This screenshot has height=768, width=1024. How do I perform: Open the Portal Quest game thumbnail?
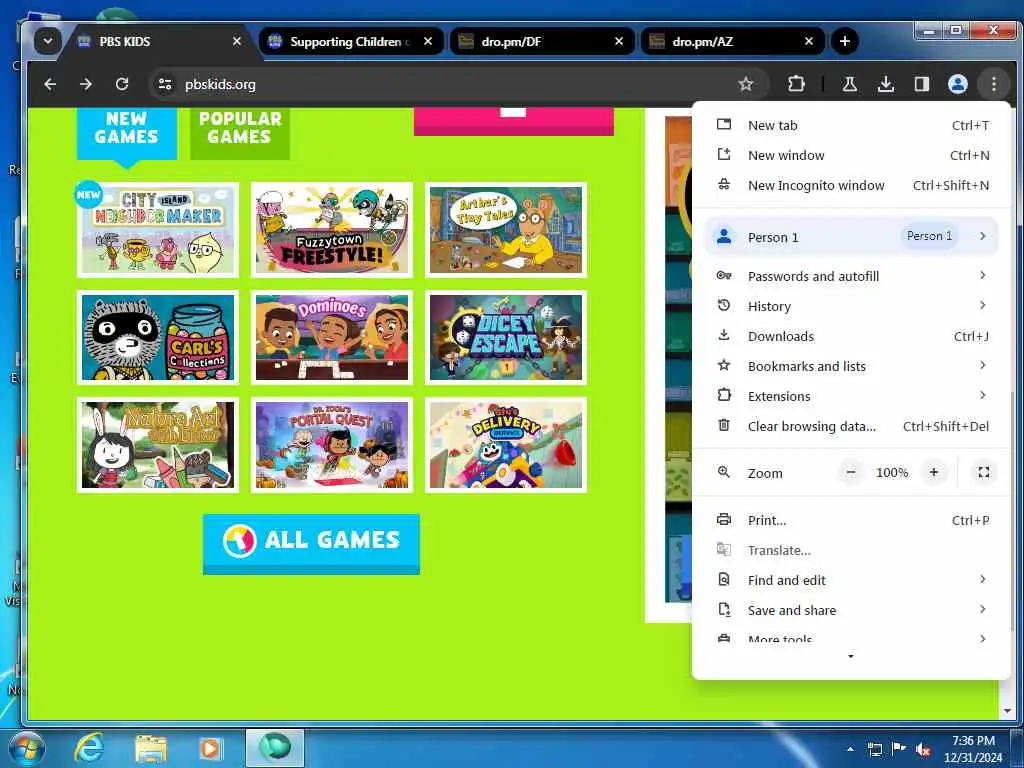pyautogui.click(x=332, y=445)
